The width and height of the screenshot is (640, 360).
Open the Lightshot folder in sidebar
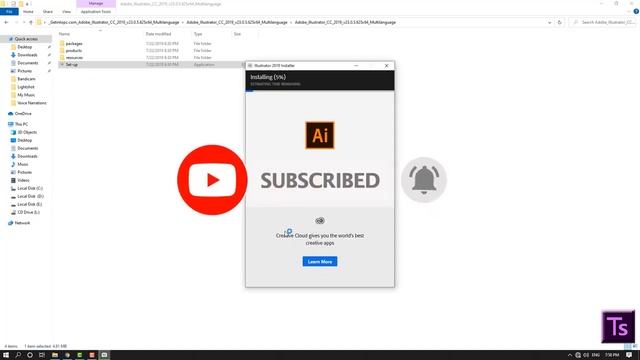click(26, 87)
